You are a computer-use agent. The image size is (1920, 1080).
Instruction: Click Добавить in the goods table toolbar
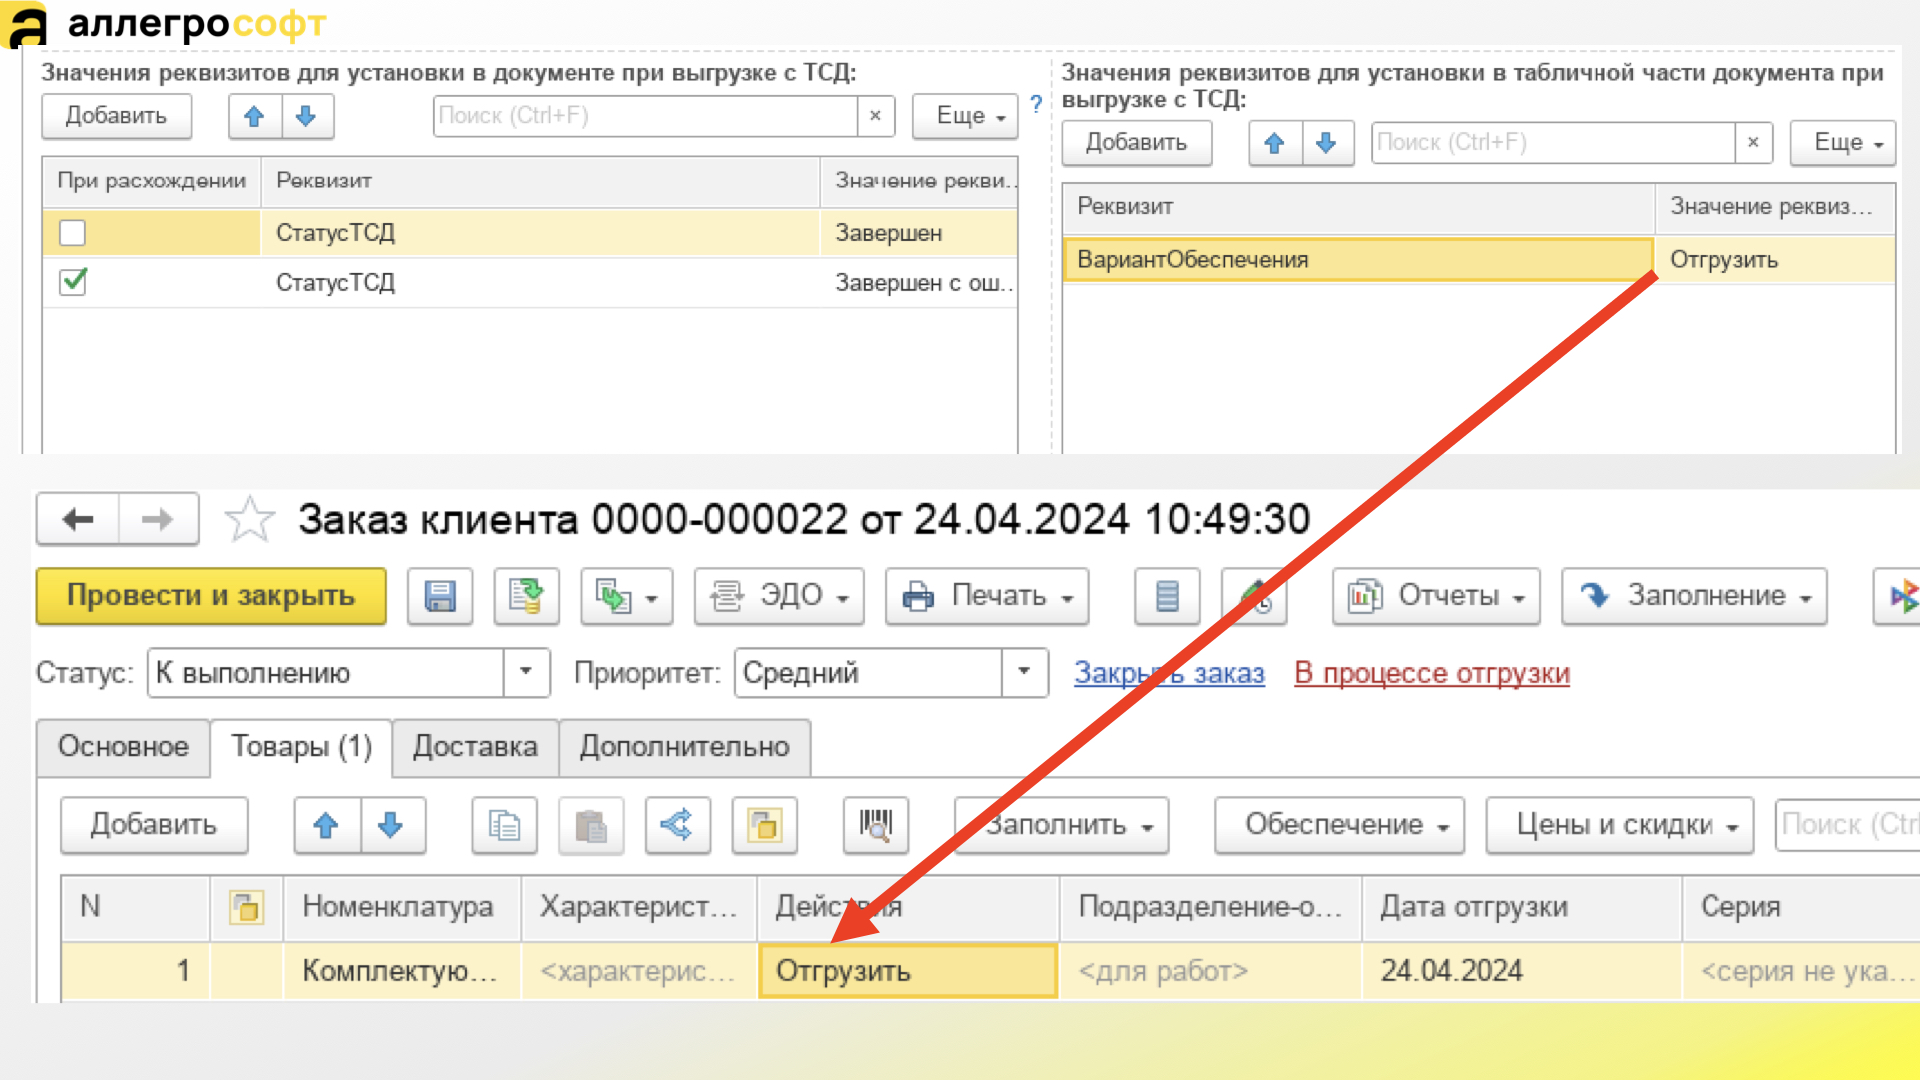coord(154,825)
